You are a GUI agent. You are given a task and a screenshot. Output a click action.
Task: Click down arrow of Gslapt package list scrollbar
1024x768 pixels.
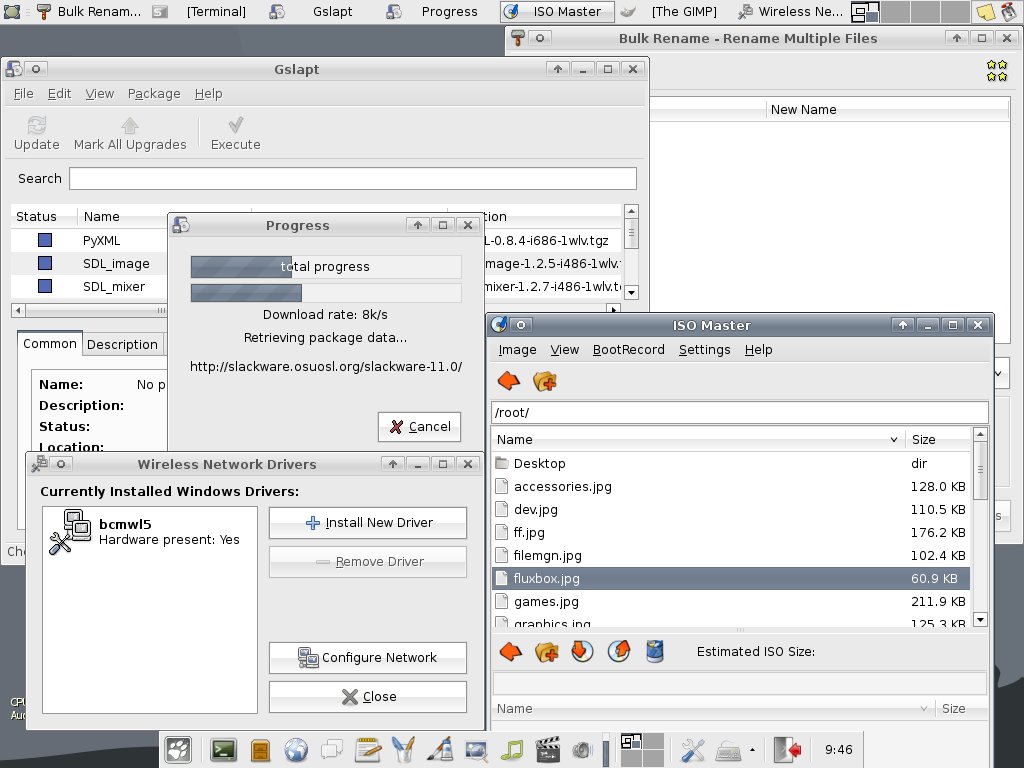tap(631, 292)
